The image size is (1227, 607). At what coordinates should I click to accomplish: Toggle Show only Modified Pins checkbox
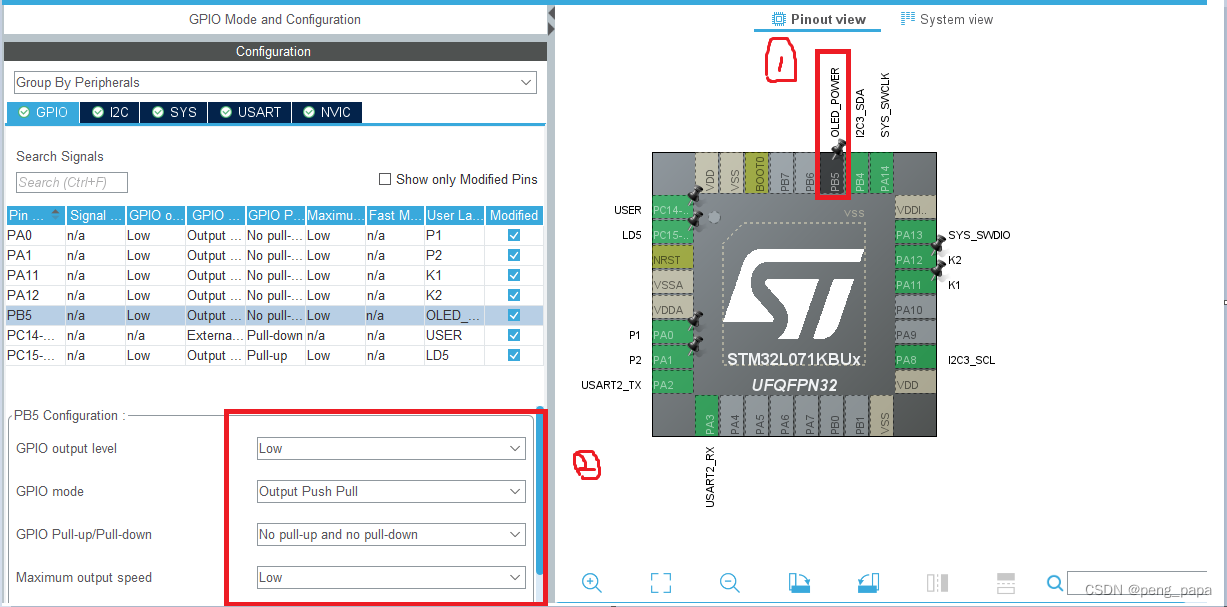point(385,179)
